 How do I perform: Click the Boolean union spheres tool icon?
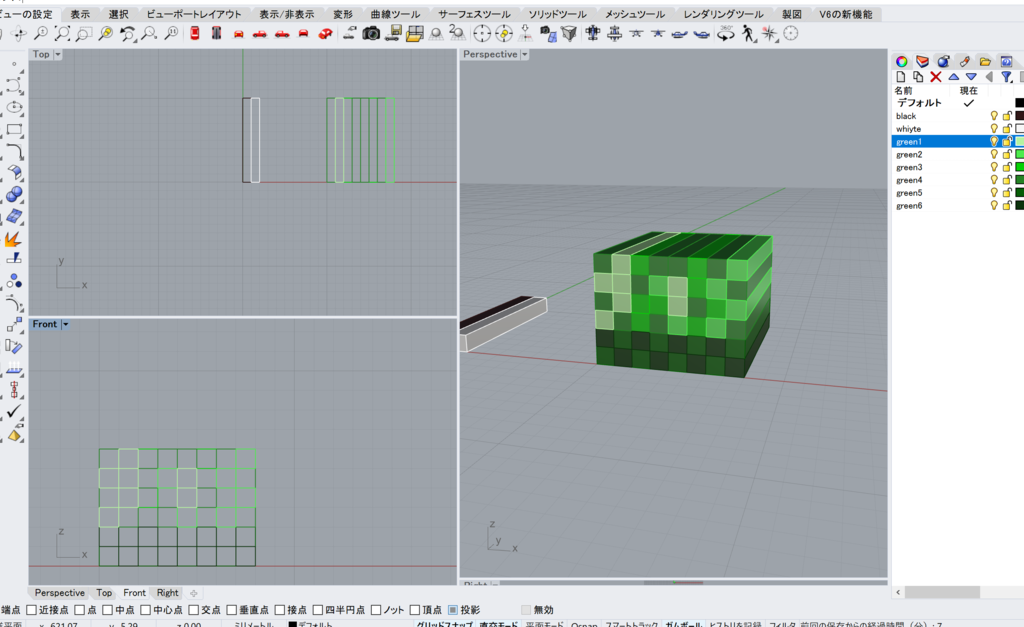[14, 195]
